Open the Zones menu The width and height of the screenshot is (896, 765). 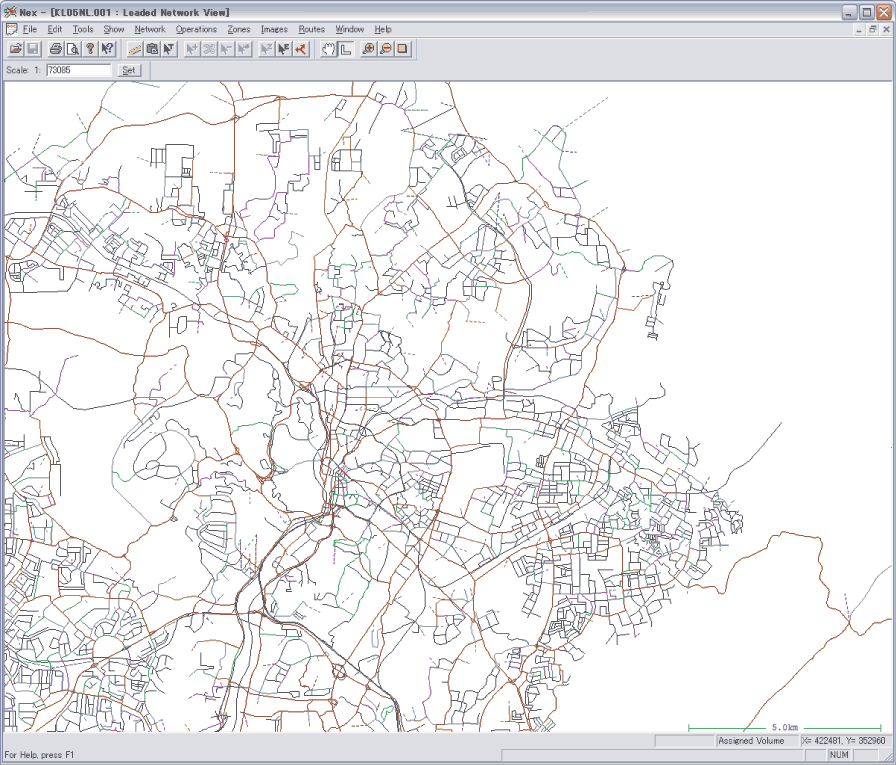coord(239,29)
